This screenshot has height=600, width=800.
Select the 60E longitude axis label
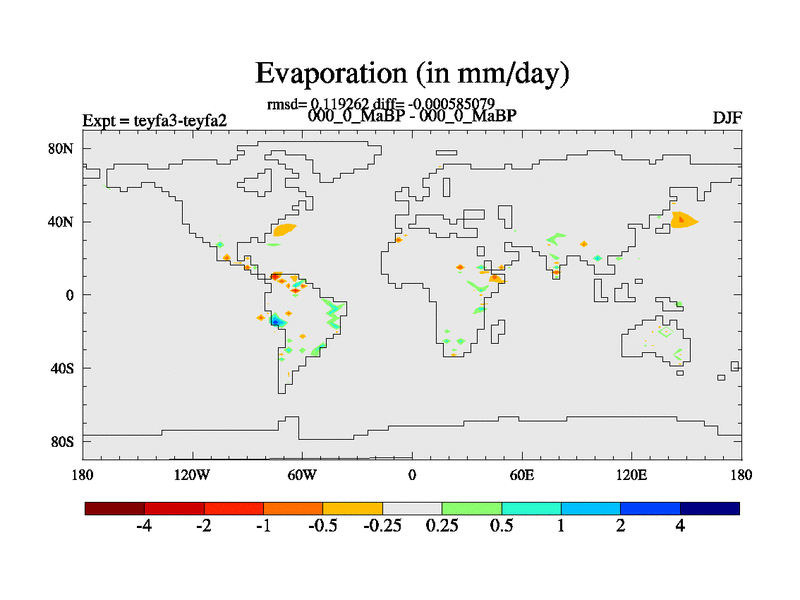click(521, 474)
